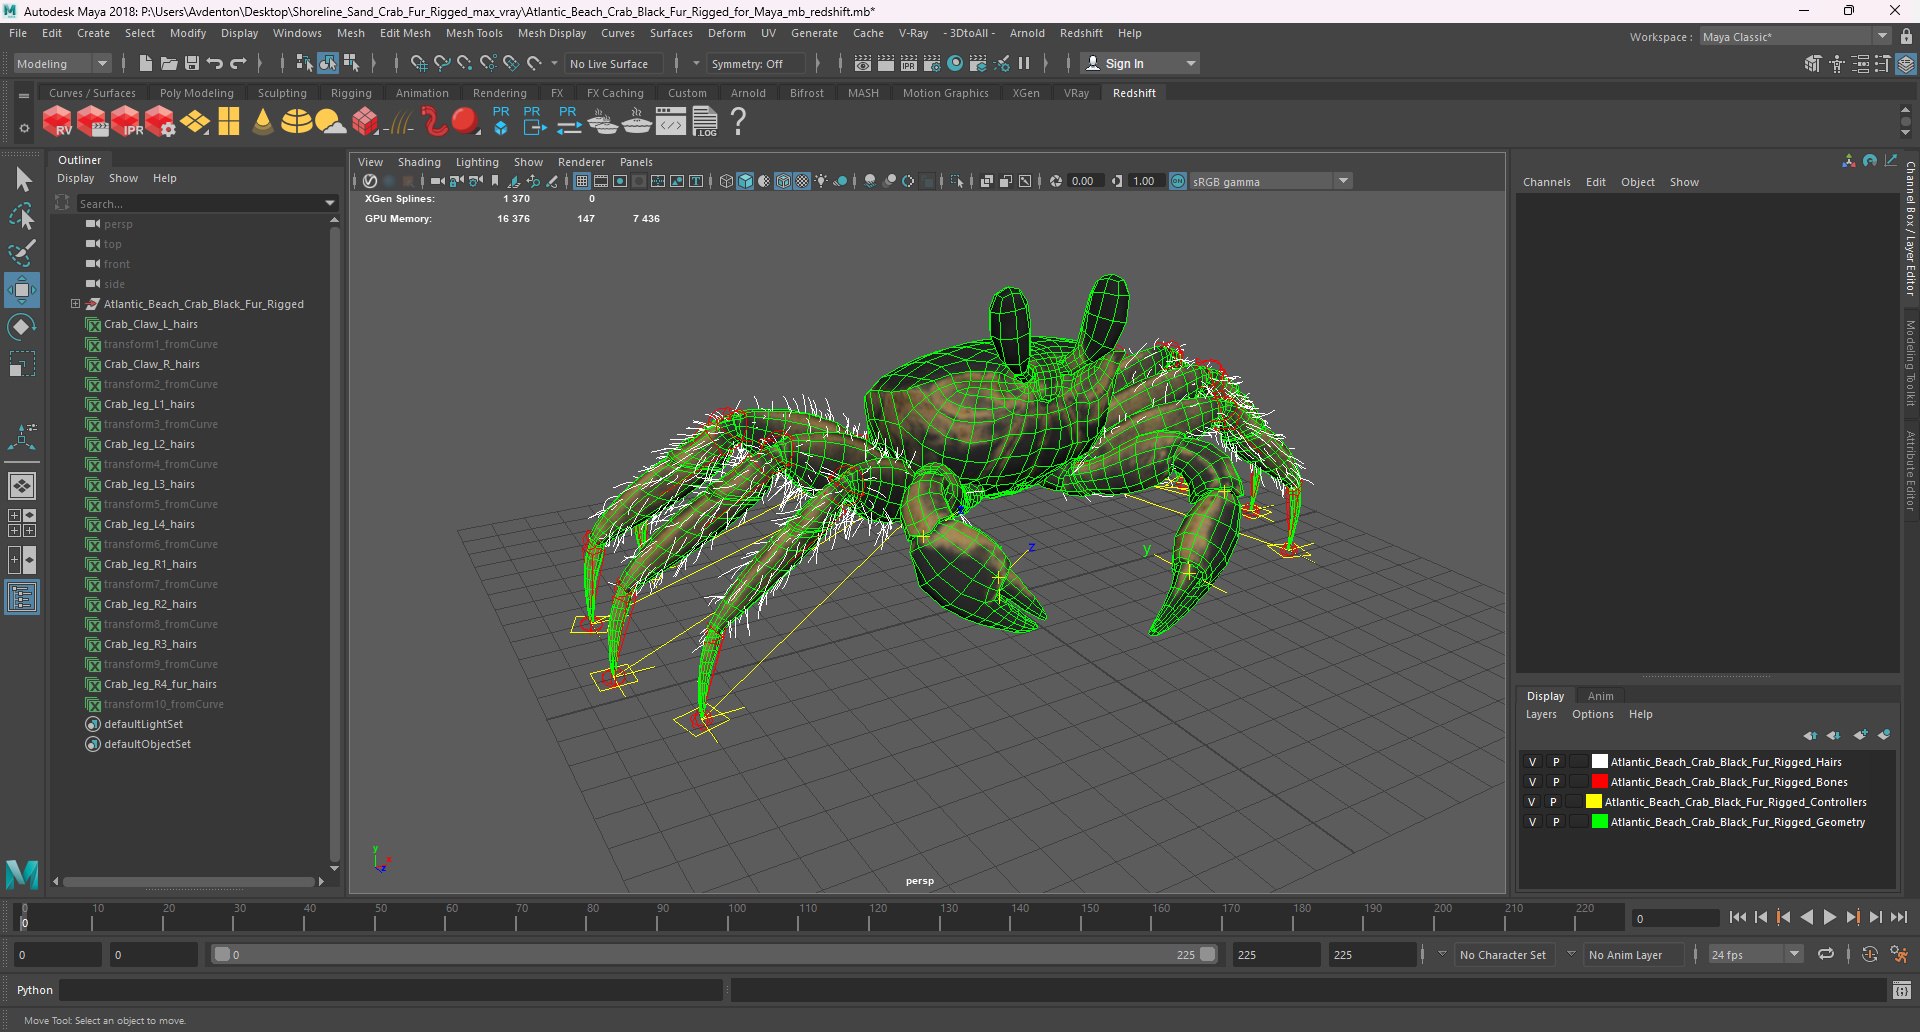The width and height of the screenshot is (1920, 1032).
Task: Expand Atlantic_Beach_Crab_Black_Fur_Rigged outliner node
Action: point(75,304)
